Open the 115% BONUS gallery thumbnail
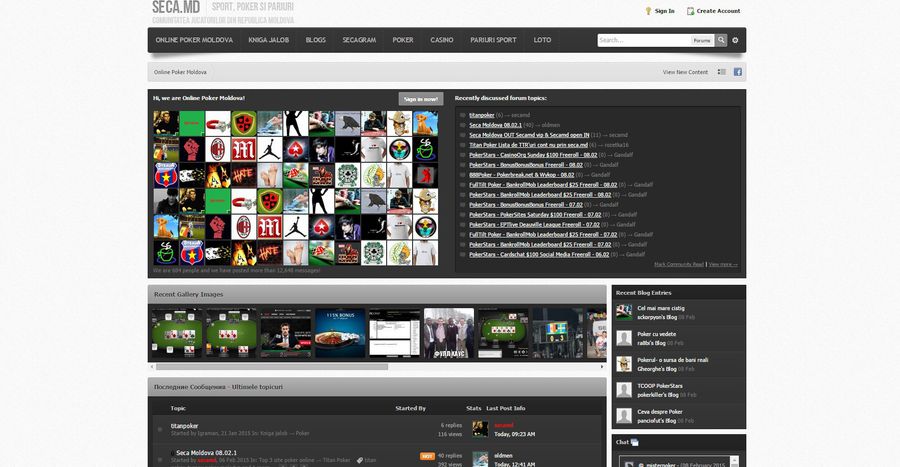The width and height of the screenshot is (900, 467). coord(340,333)
